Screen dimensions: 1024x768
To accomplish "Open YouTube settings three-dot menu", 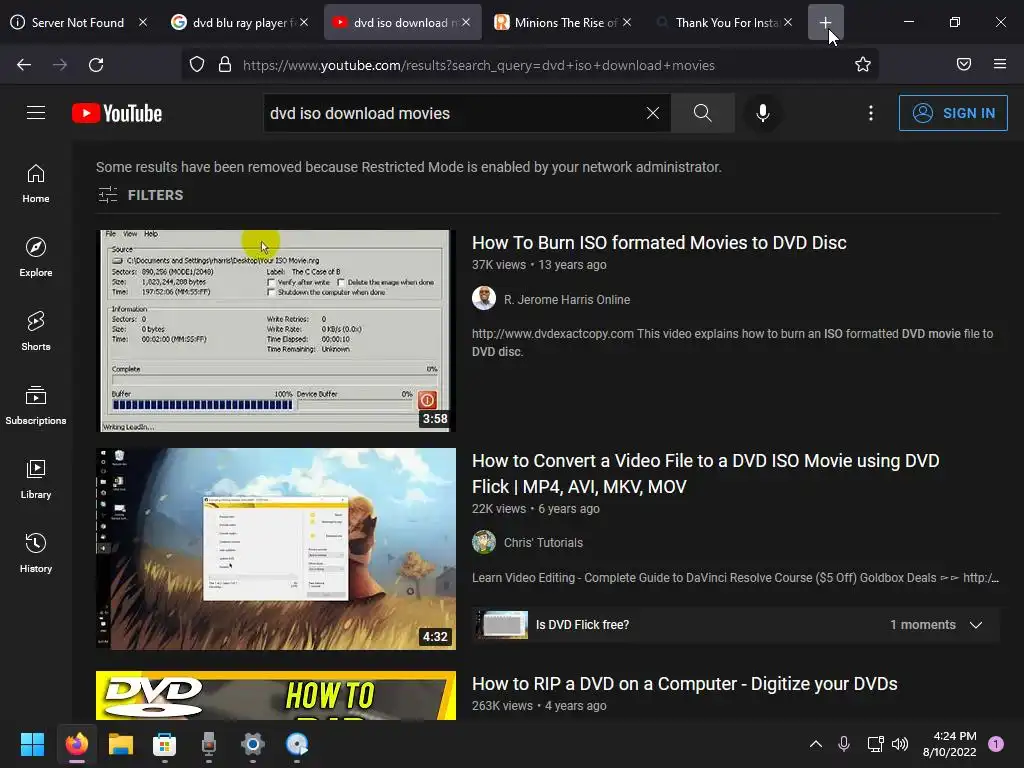I will [871, 114].
